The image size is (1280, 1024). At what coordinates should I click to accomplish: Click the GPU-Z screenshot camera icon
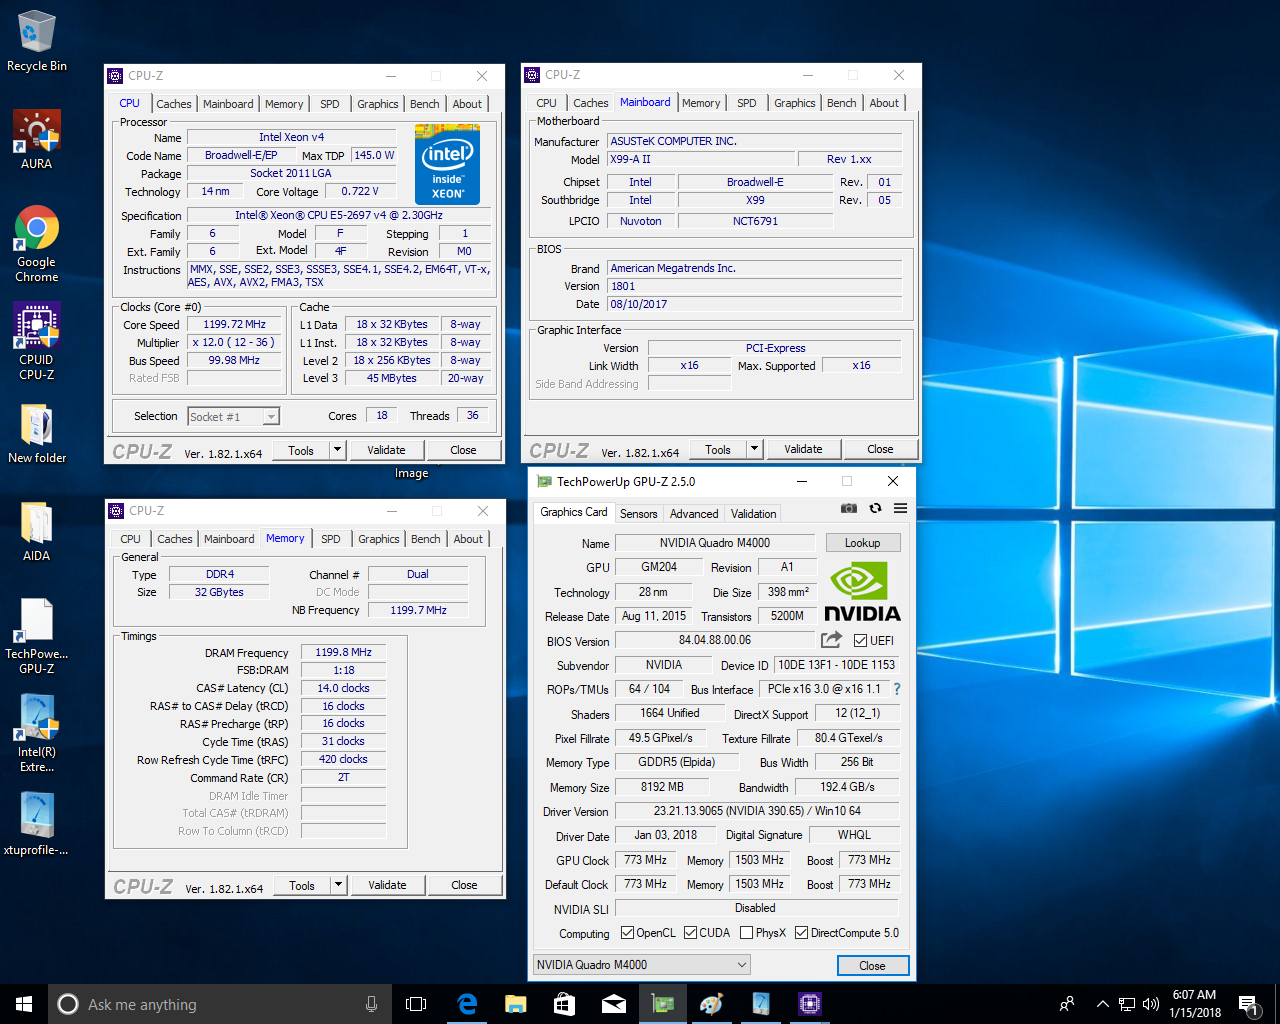pos(849,508)
